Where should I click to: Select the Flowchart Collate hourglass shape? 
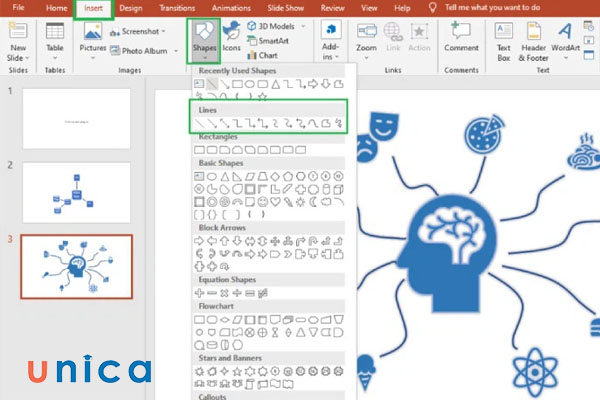(275, 332)
